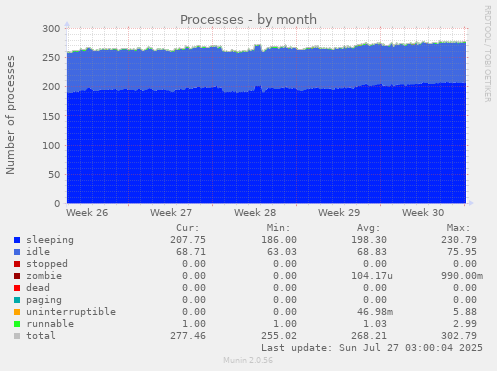Click uninterruptible maximum value 5.88

pyautogui.click(x=465, y=312)
